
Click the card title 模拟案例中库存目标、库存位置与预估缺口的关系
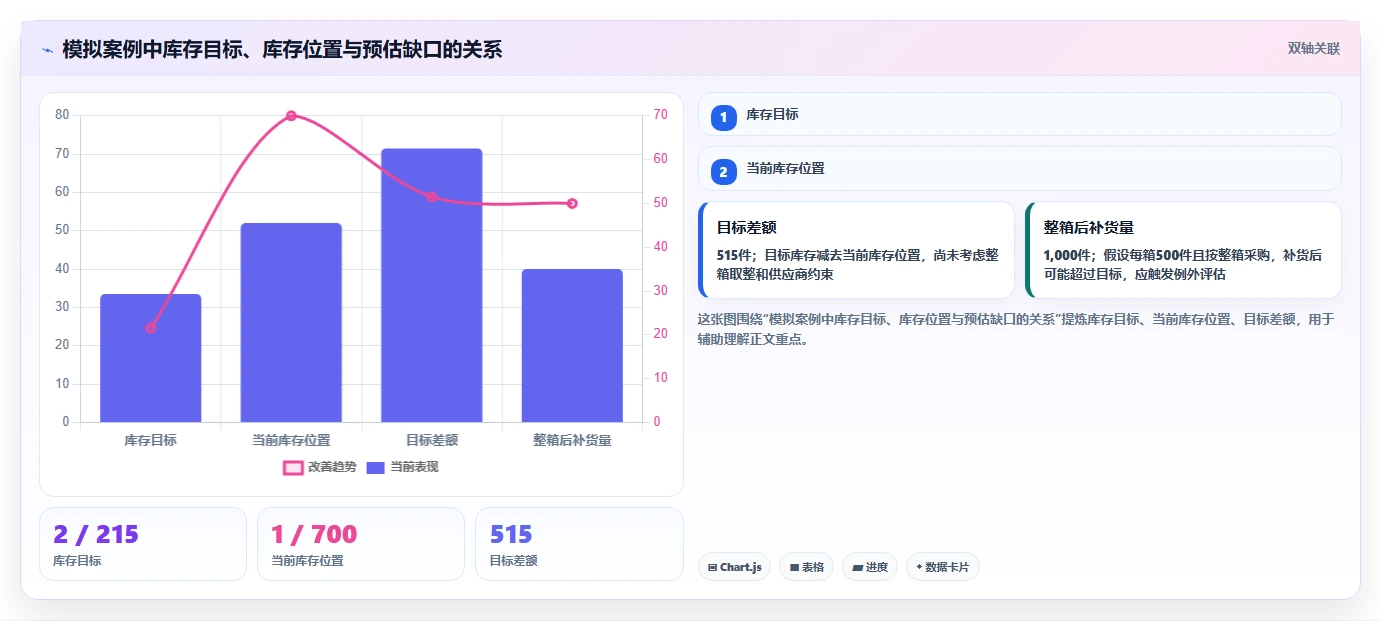click(282, 49)
